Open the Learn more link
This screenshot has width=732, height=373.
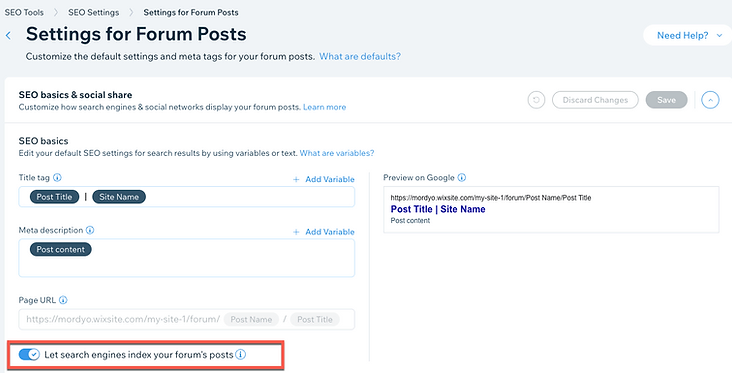click(x=324, y=107)
